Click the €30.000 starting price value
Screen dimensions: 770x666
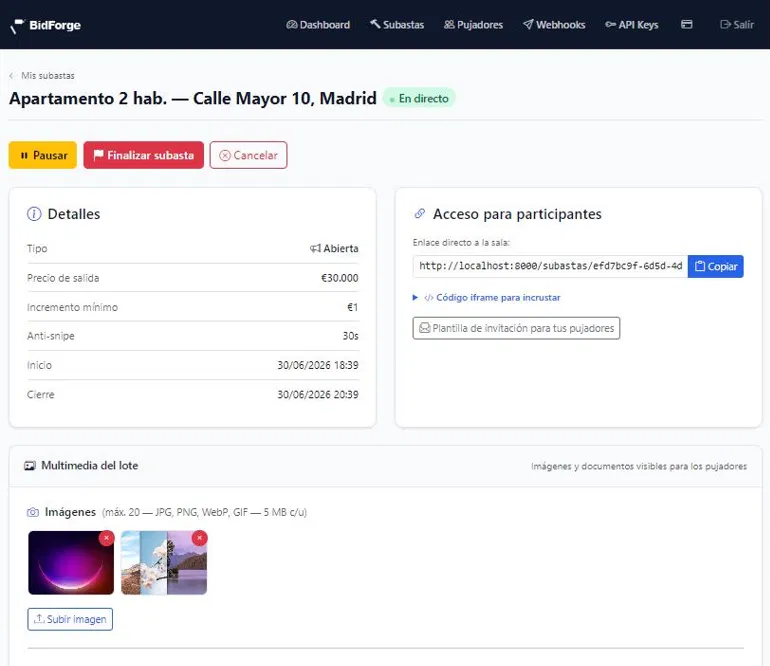pos(339,278)
